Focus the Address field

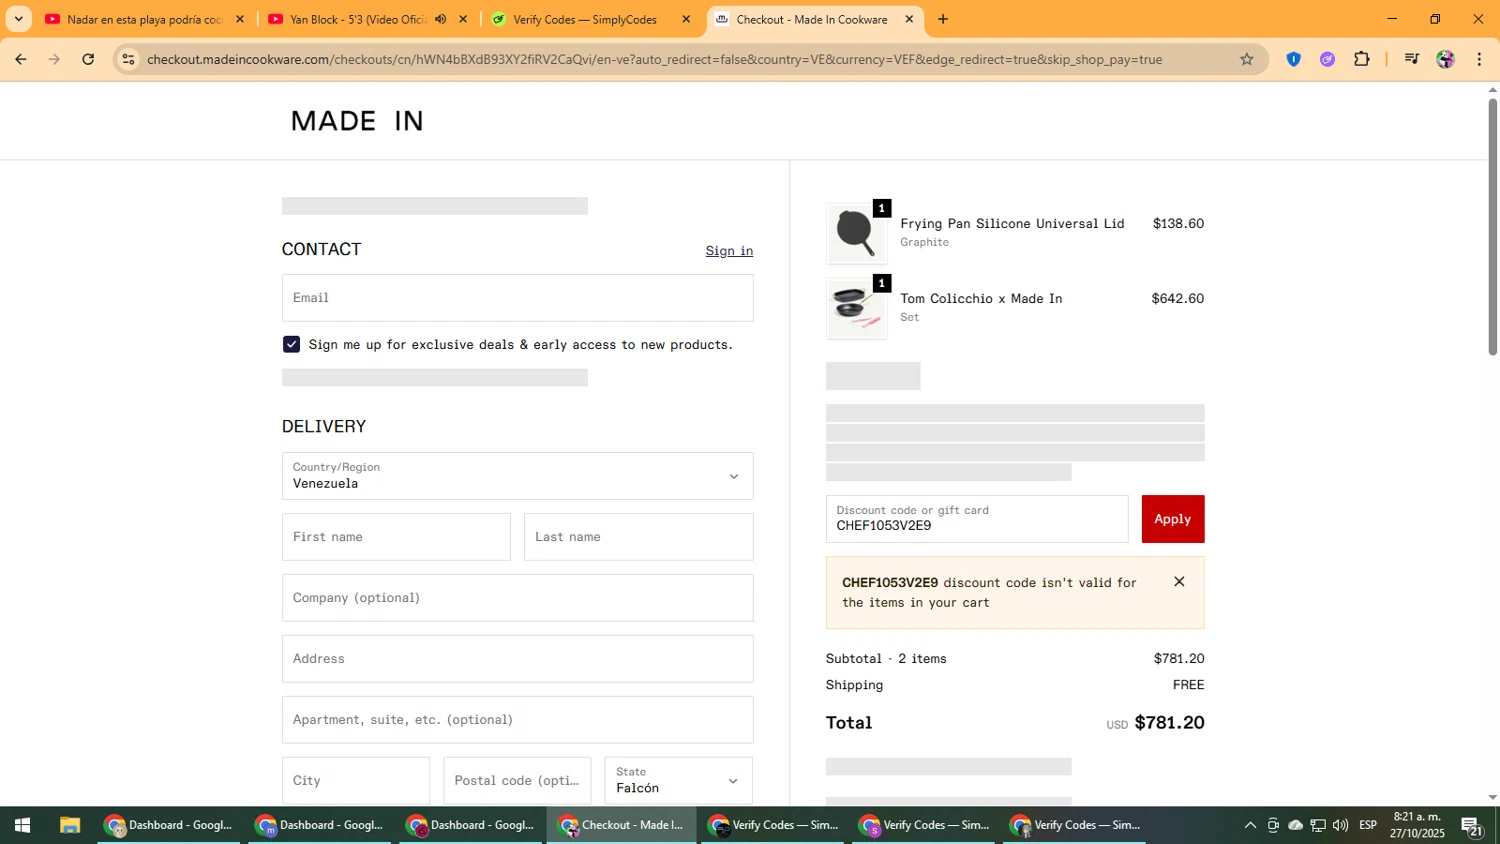[x=517, y=659]
